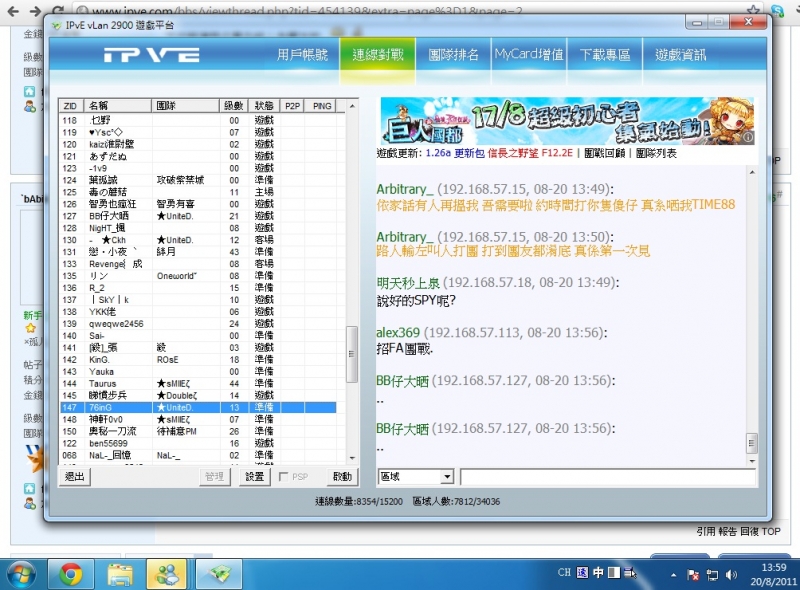Switch to the 連線對戰 tab
This screenshot has width=800, height=590.
(x=377, y=55)
